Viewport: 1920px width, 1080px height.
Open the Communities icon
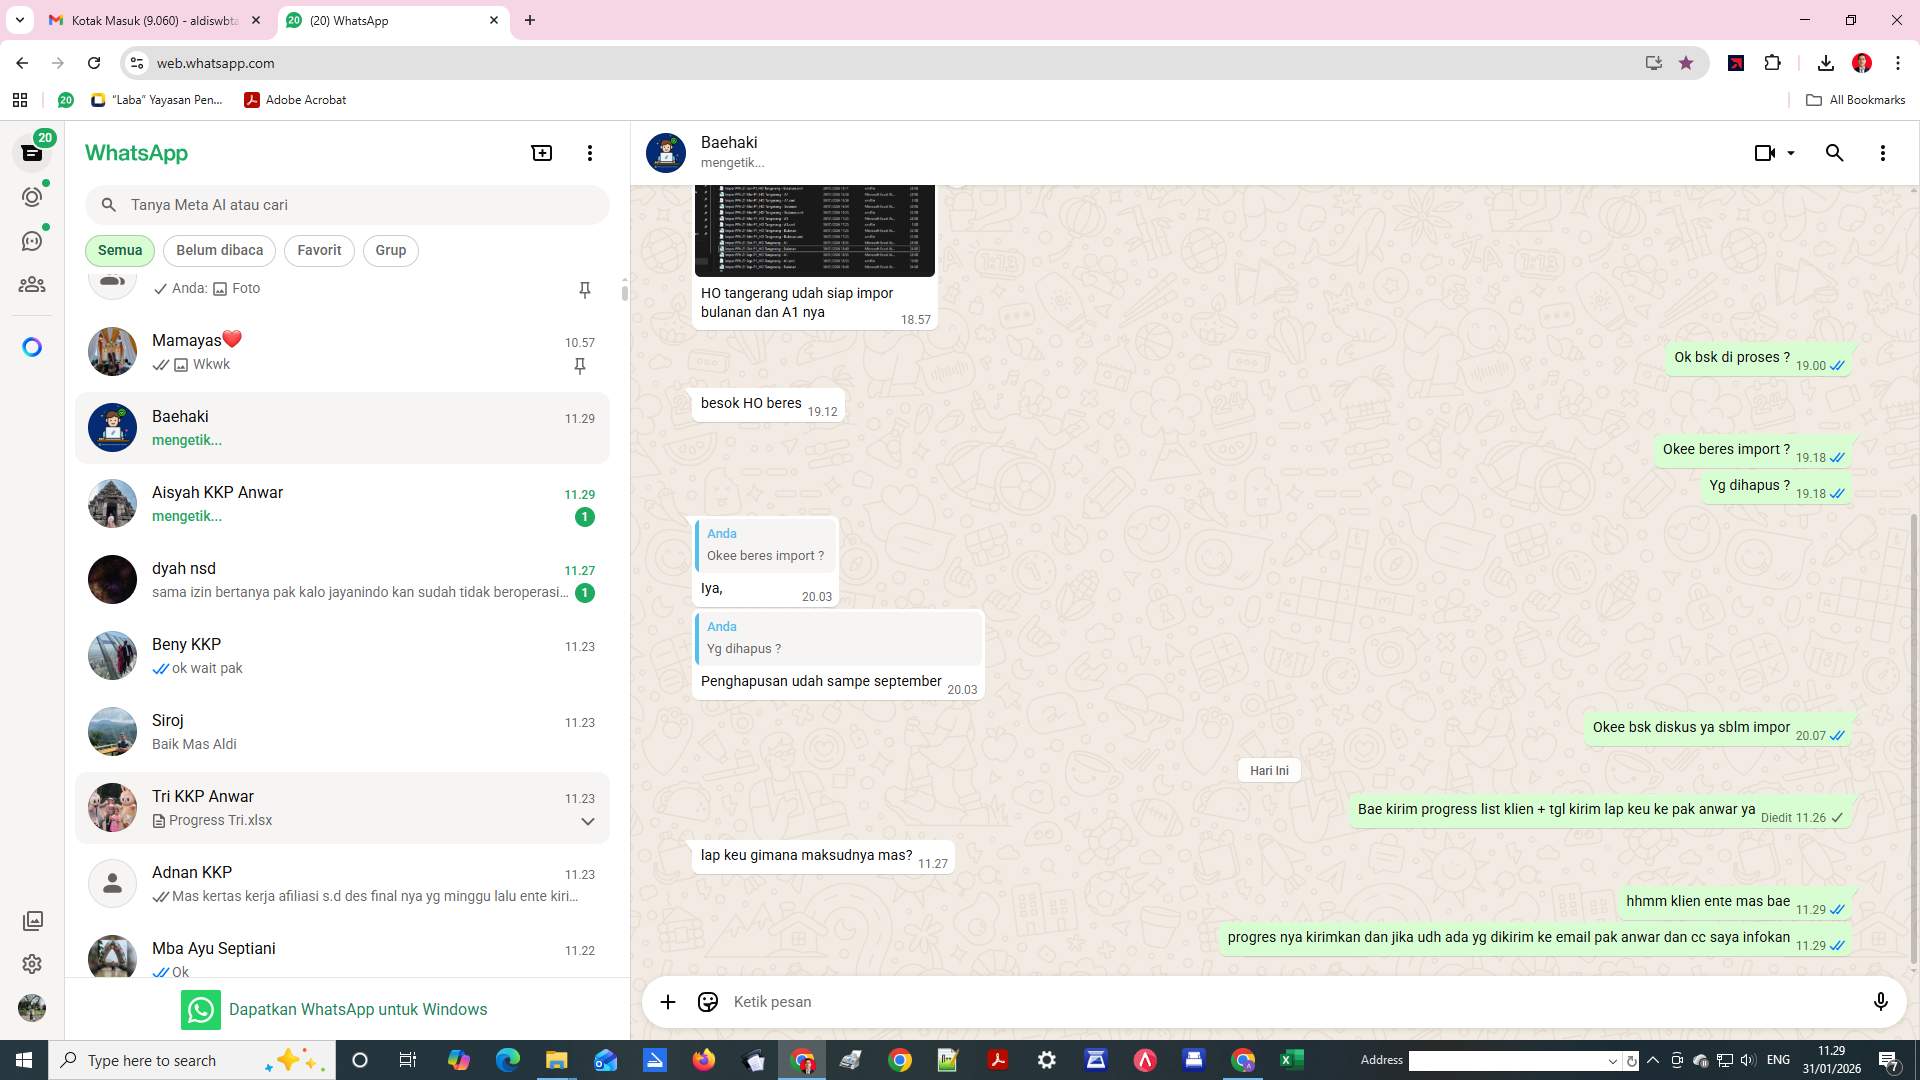[33, 284]
